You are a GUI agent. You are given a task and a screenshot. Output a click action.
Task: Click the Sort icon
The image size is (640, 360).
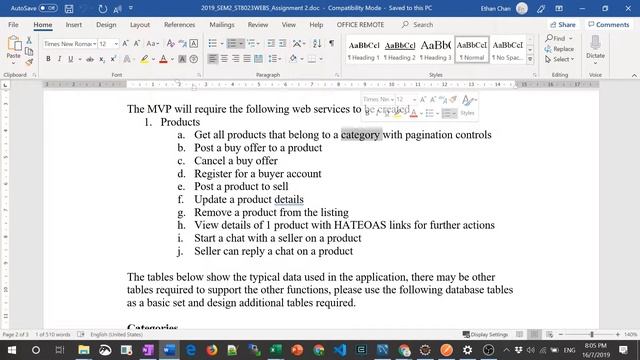[317, 43]
